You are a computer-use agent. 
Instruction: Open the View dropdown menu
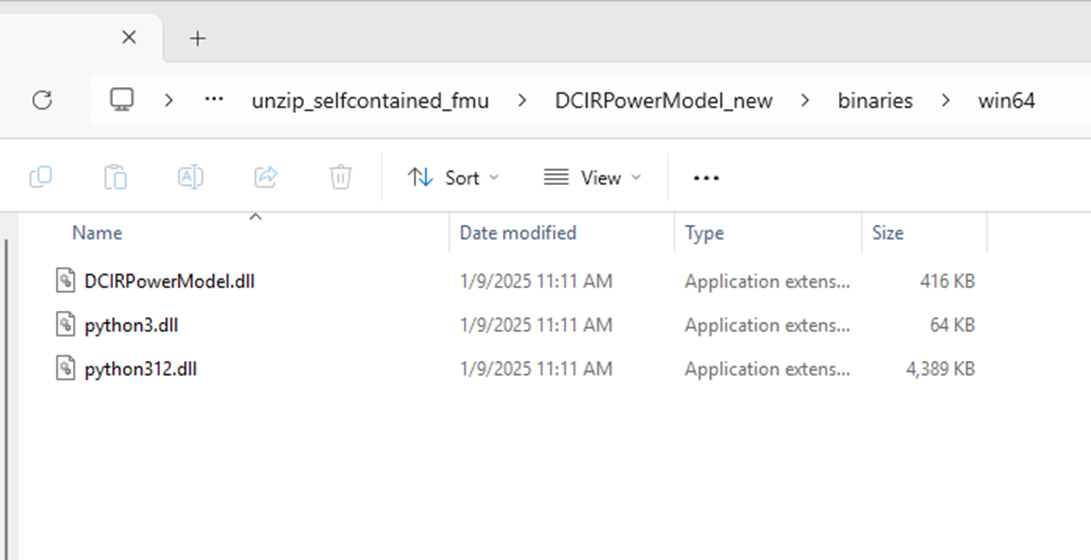point(592,178)
